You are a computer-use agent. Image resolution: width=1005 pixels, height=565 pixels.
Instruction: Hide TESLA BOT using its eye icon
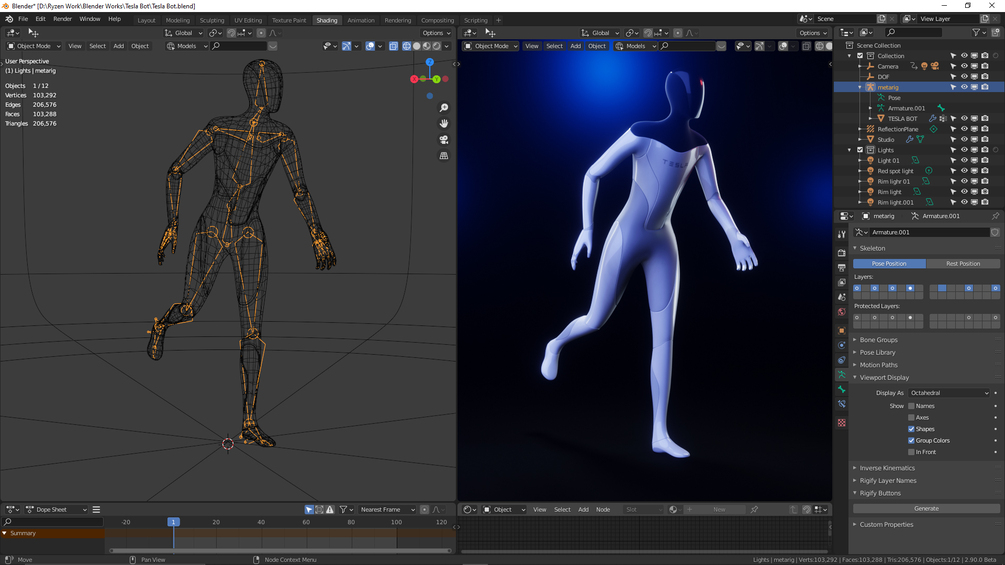pyautogui.click(x=964, y=119)
